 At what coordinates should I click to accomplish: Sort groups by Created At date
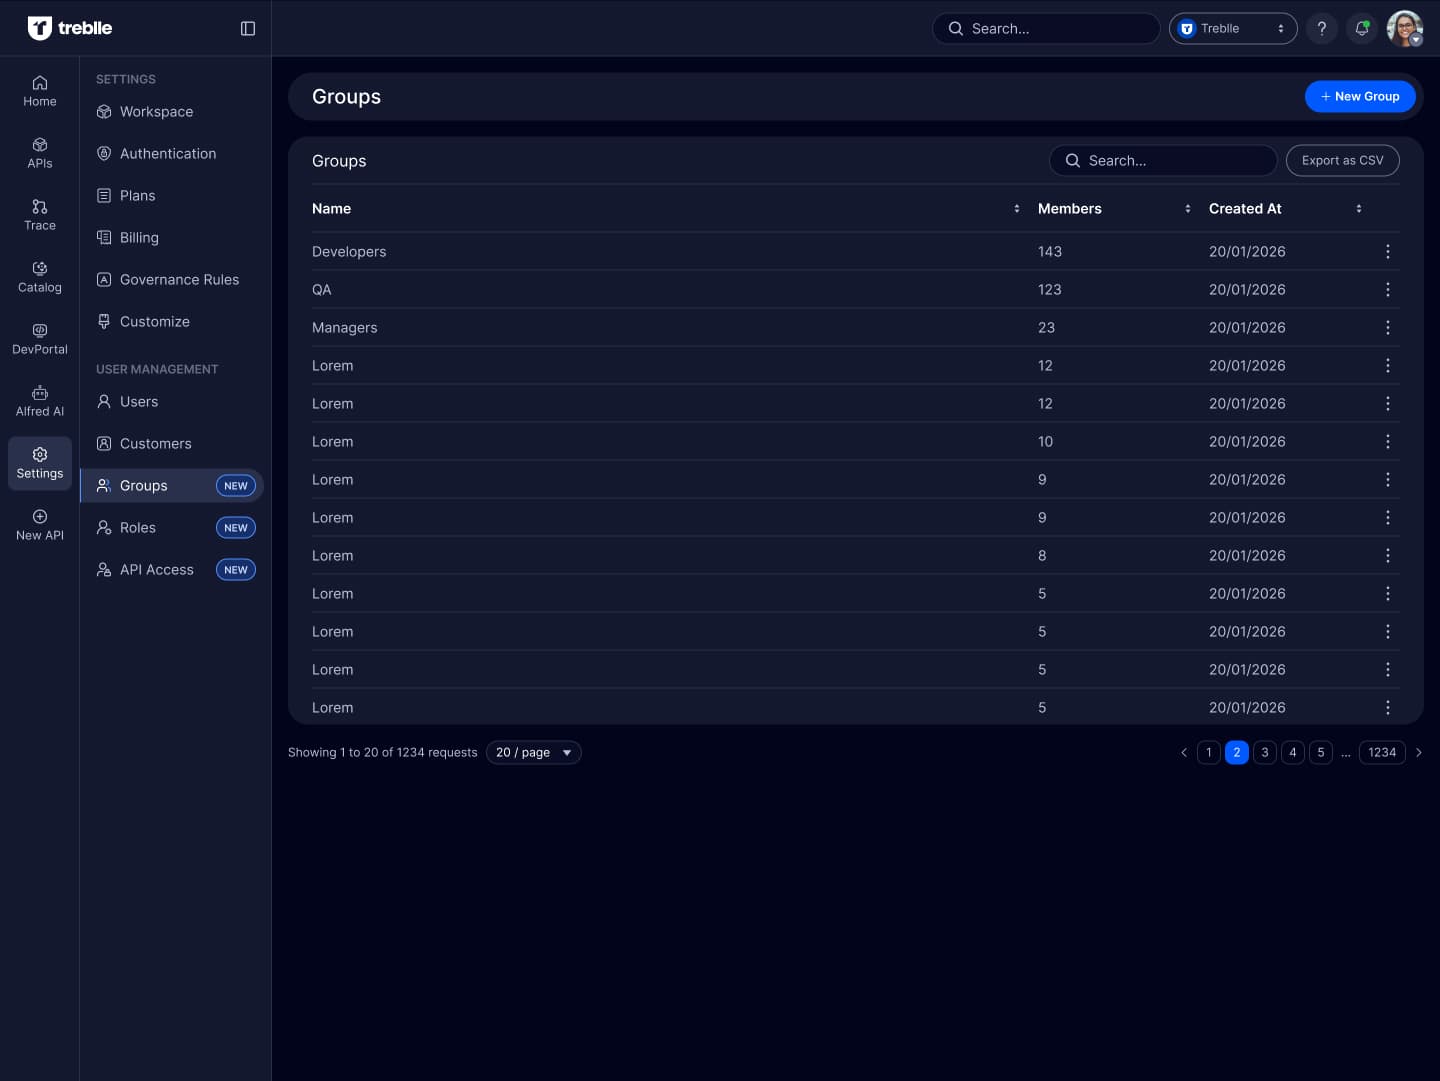(1358, 209)
